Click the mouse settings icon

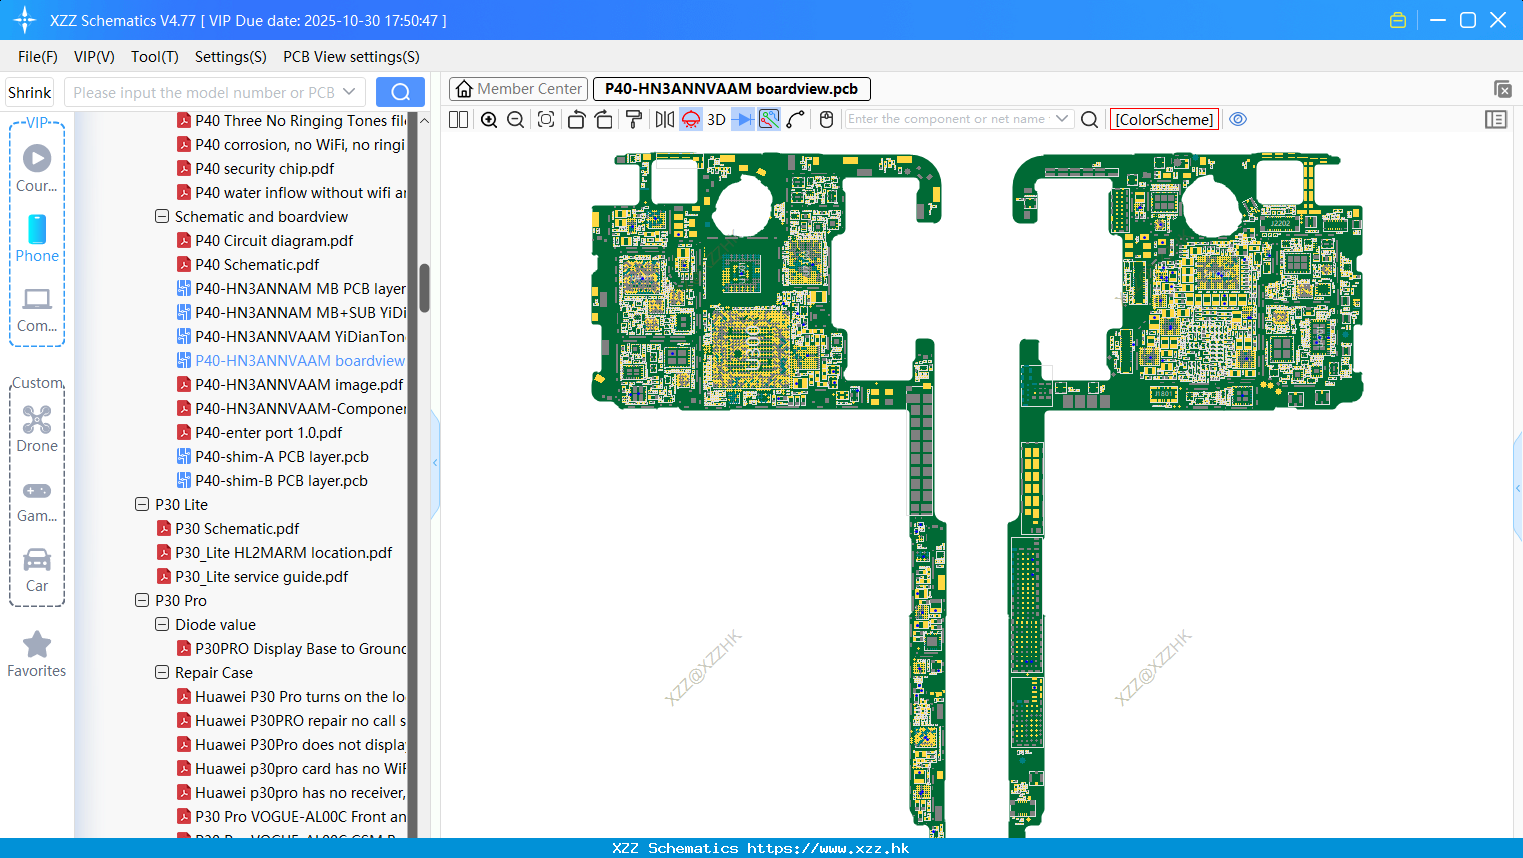[826, 119]
